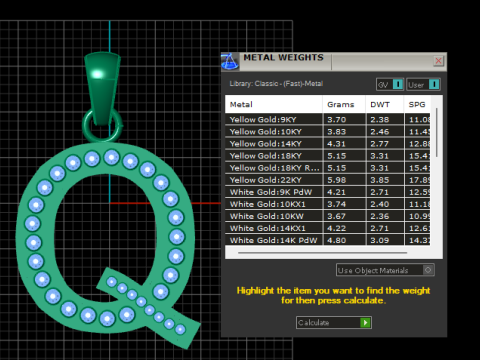The width and height of the screenshot is (480, 360).
Task: Click the 5.98 grams cell
Action: tap(344, 180)
